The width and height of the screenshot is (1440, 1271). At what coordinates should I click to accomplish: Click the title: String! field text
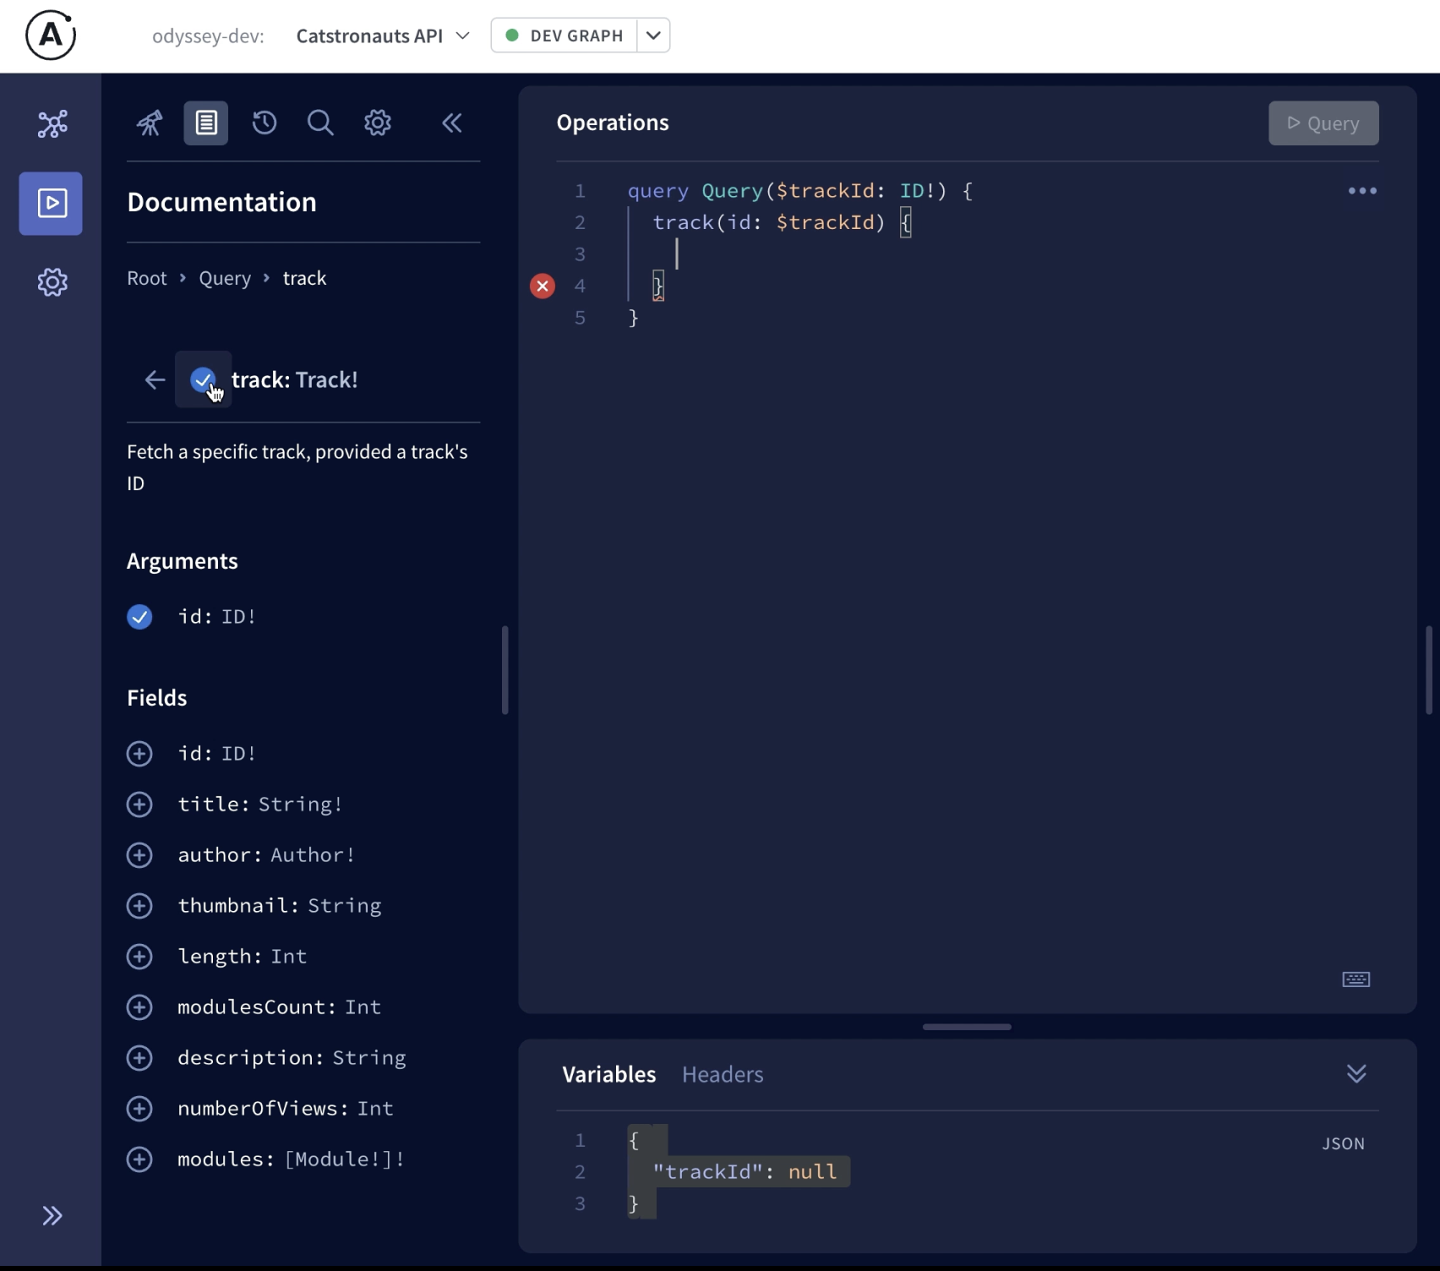[260, 804]
